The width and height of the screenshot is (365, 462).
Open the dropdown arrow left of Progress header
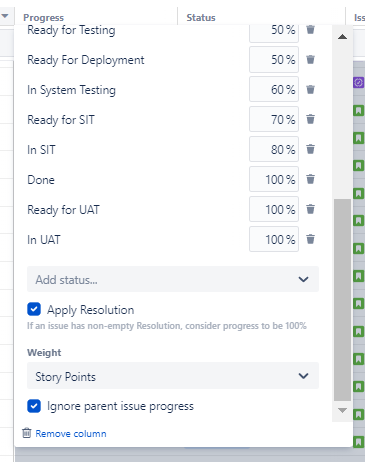[5, 16]
